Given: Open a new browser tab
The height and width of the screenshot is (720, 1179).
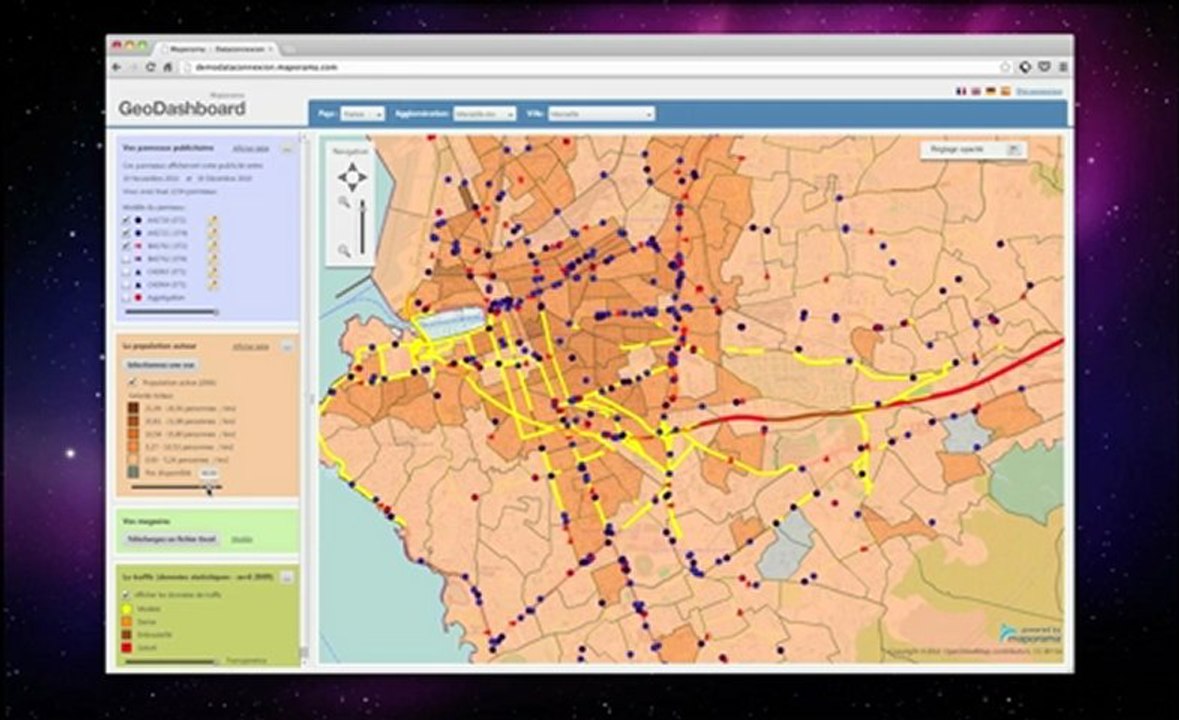Looking at the screenshot, I should (289, 49).
